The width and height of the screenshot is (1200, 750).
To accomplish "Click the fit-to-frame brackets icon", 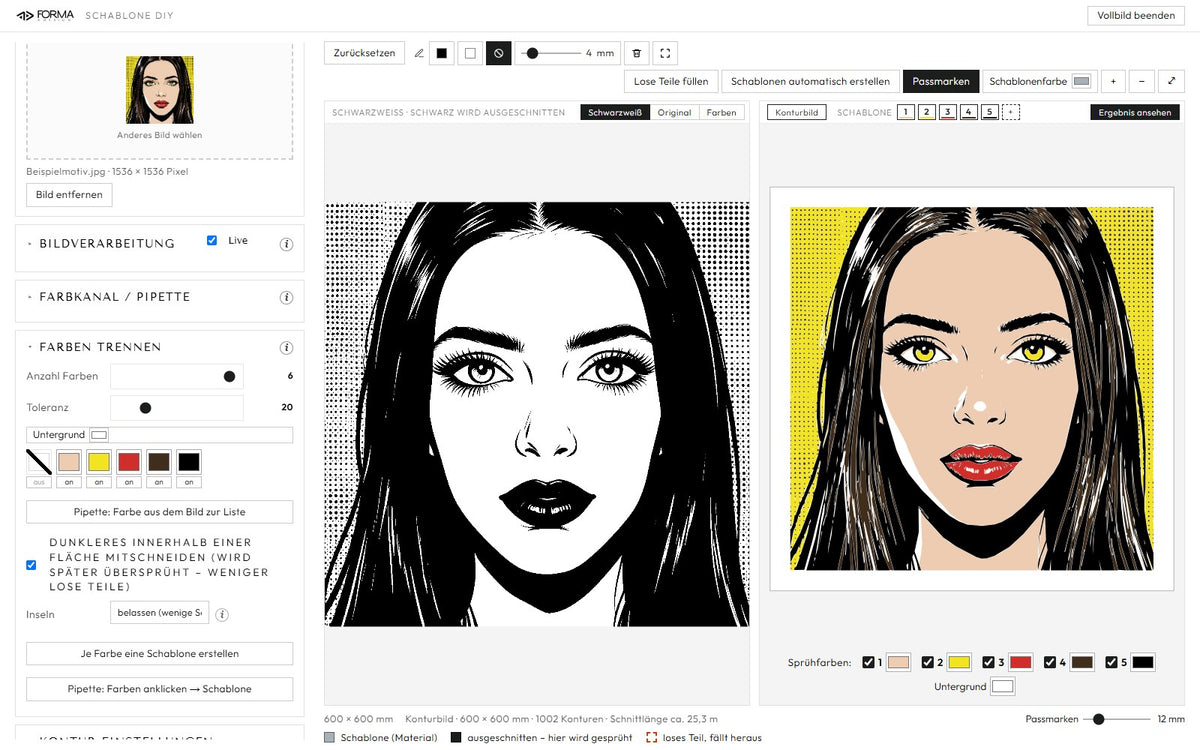I will [x=665, y=53].
